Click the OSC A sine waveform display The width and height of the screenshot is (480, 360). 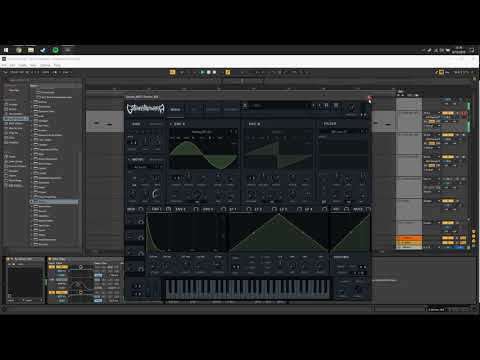click(x=203, y=155)
